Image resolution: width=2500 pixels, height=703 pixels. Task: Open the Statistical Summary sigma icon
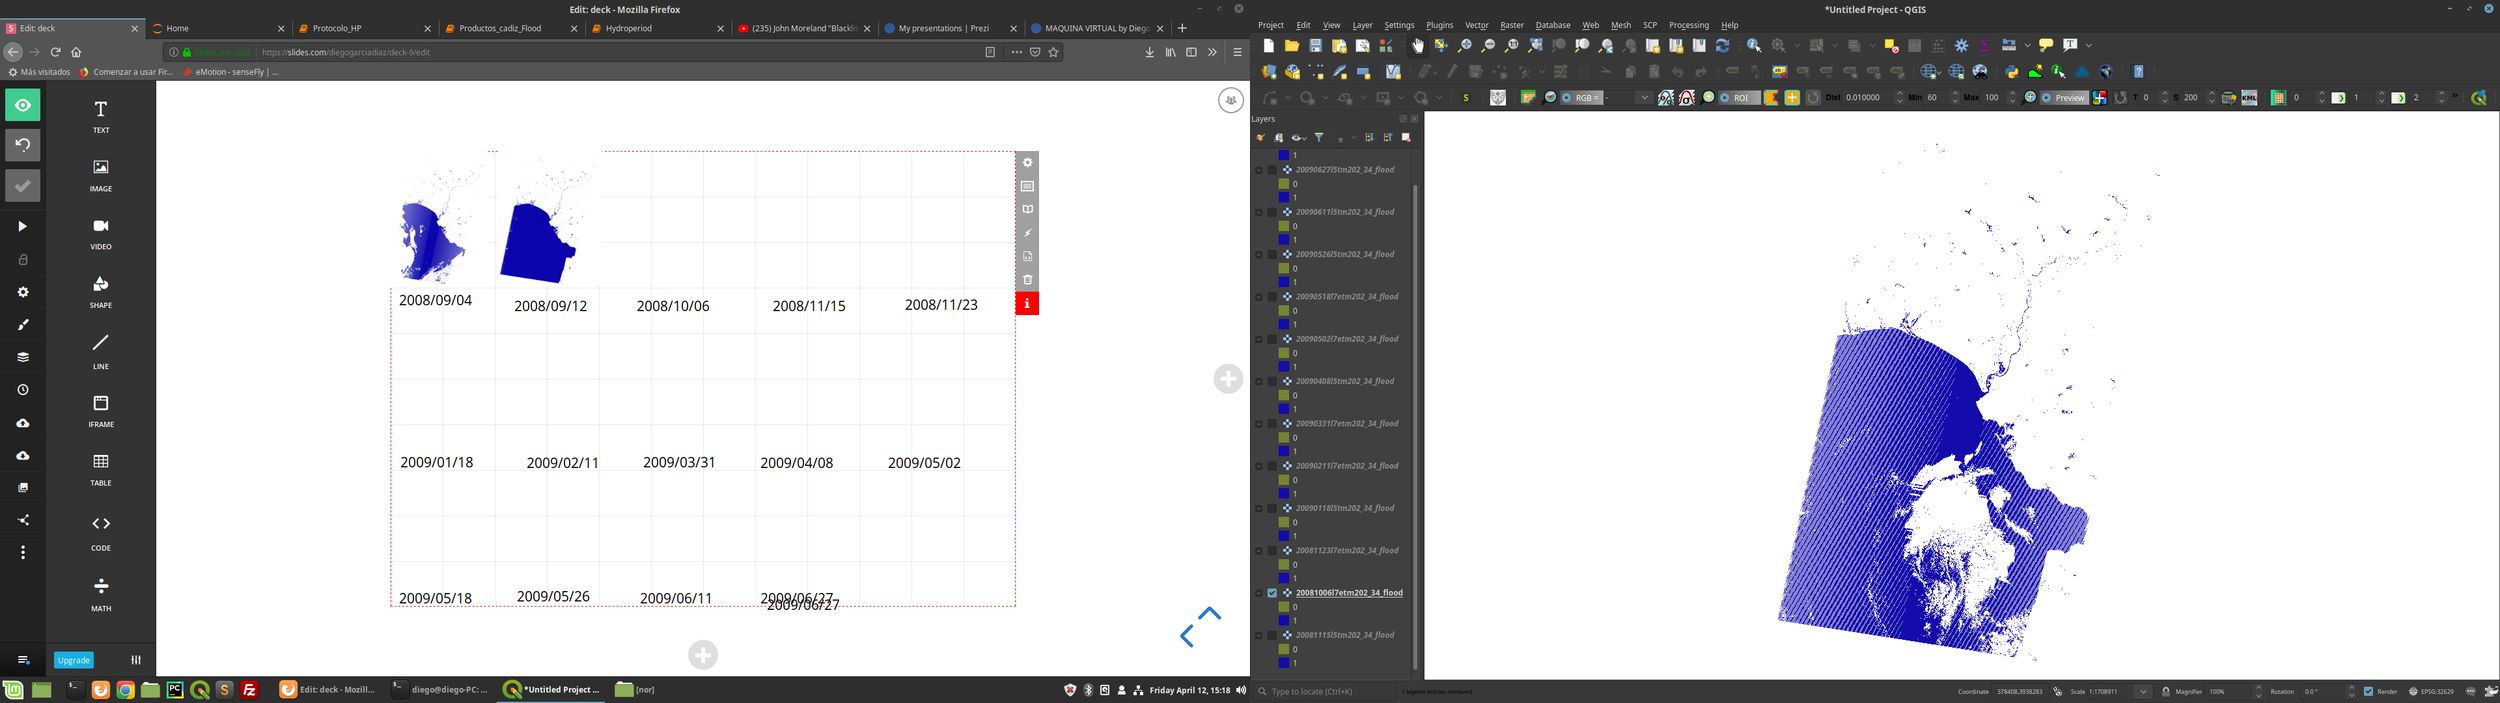click(x=1985, y=46)
